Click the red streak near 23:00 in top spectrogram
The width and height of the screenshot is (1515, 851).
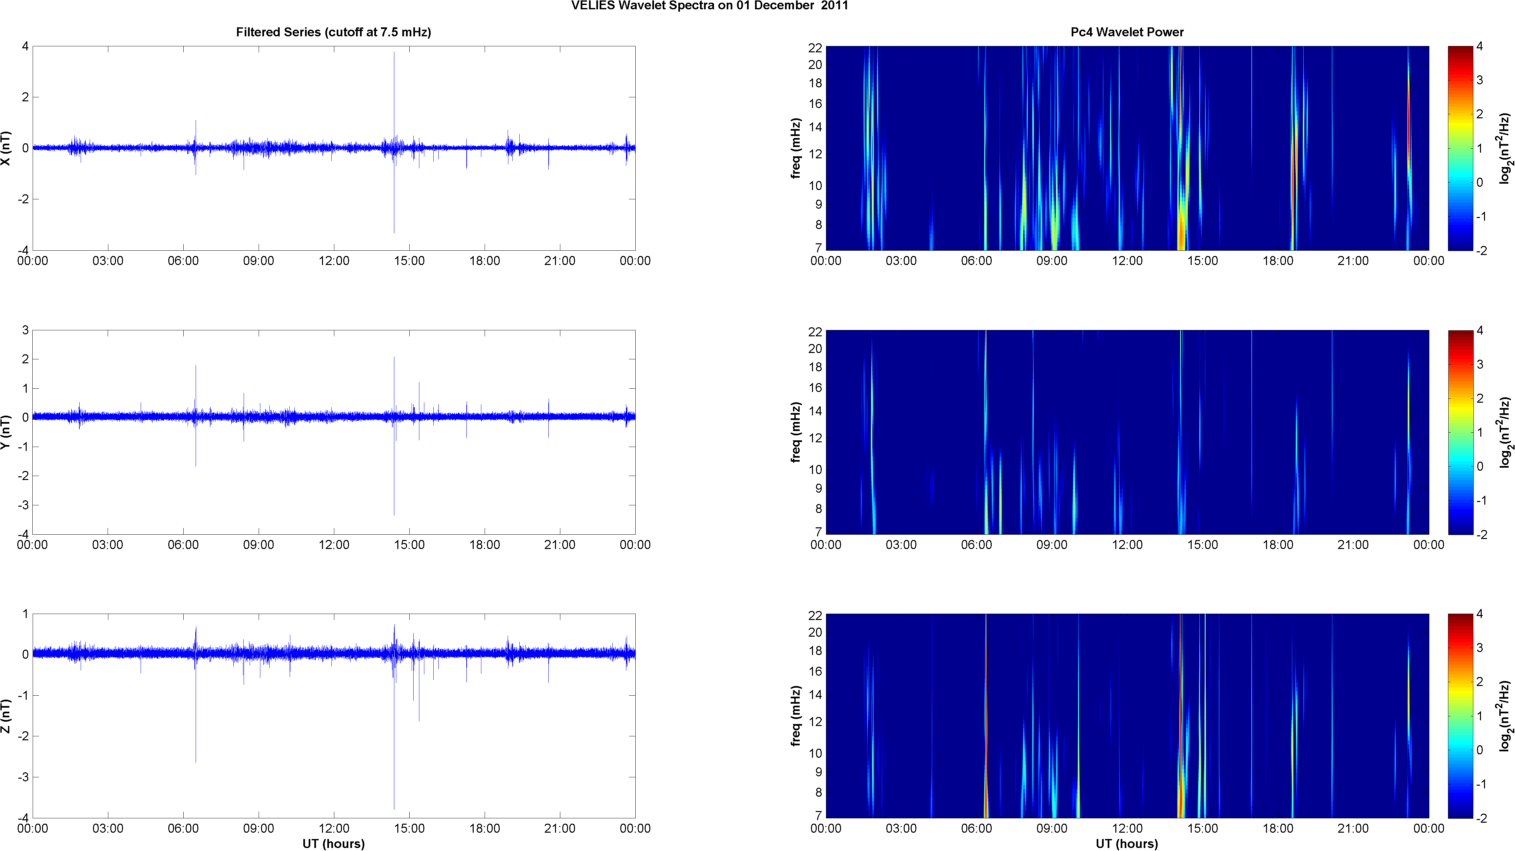pos(1408,120)
